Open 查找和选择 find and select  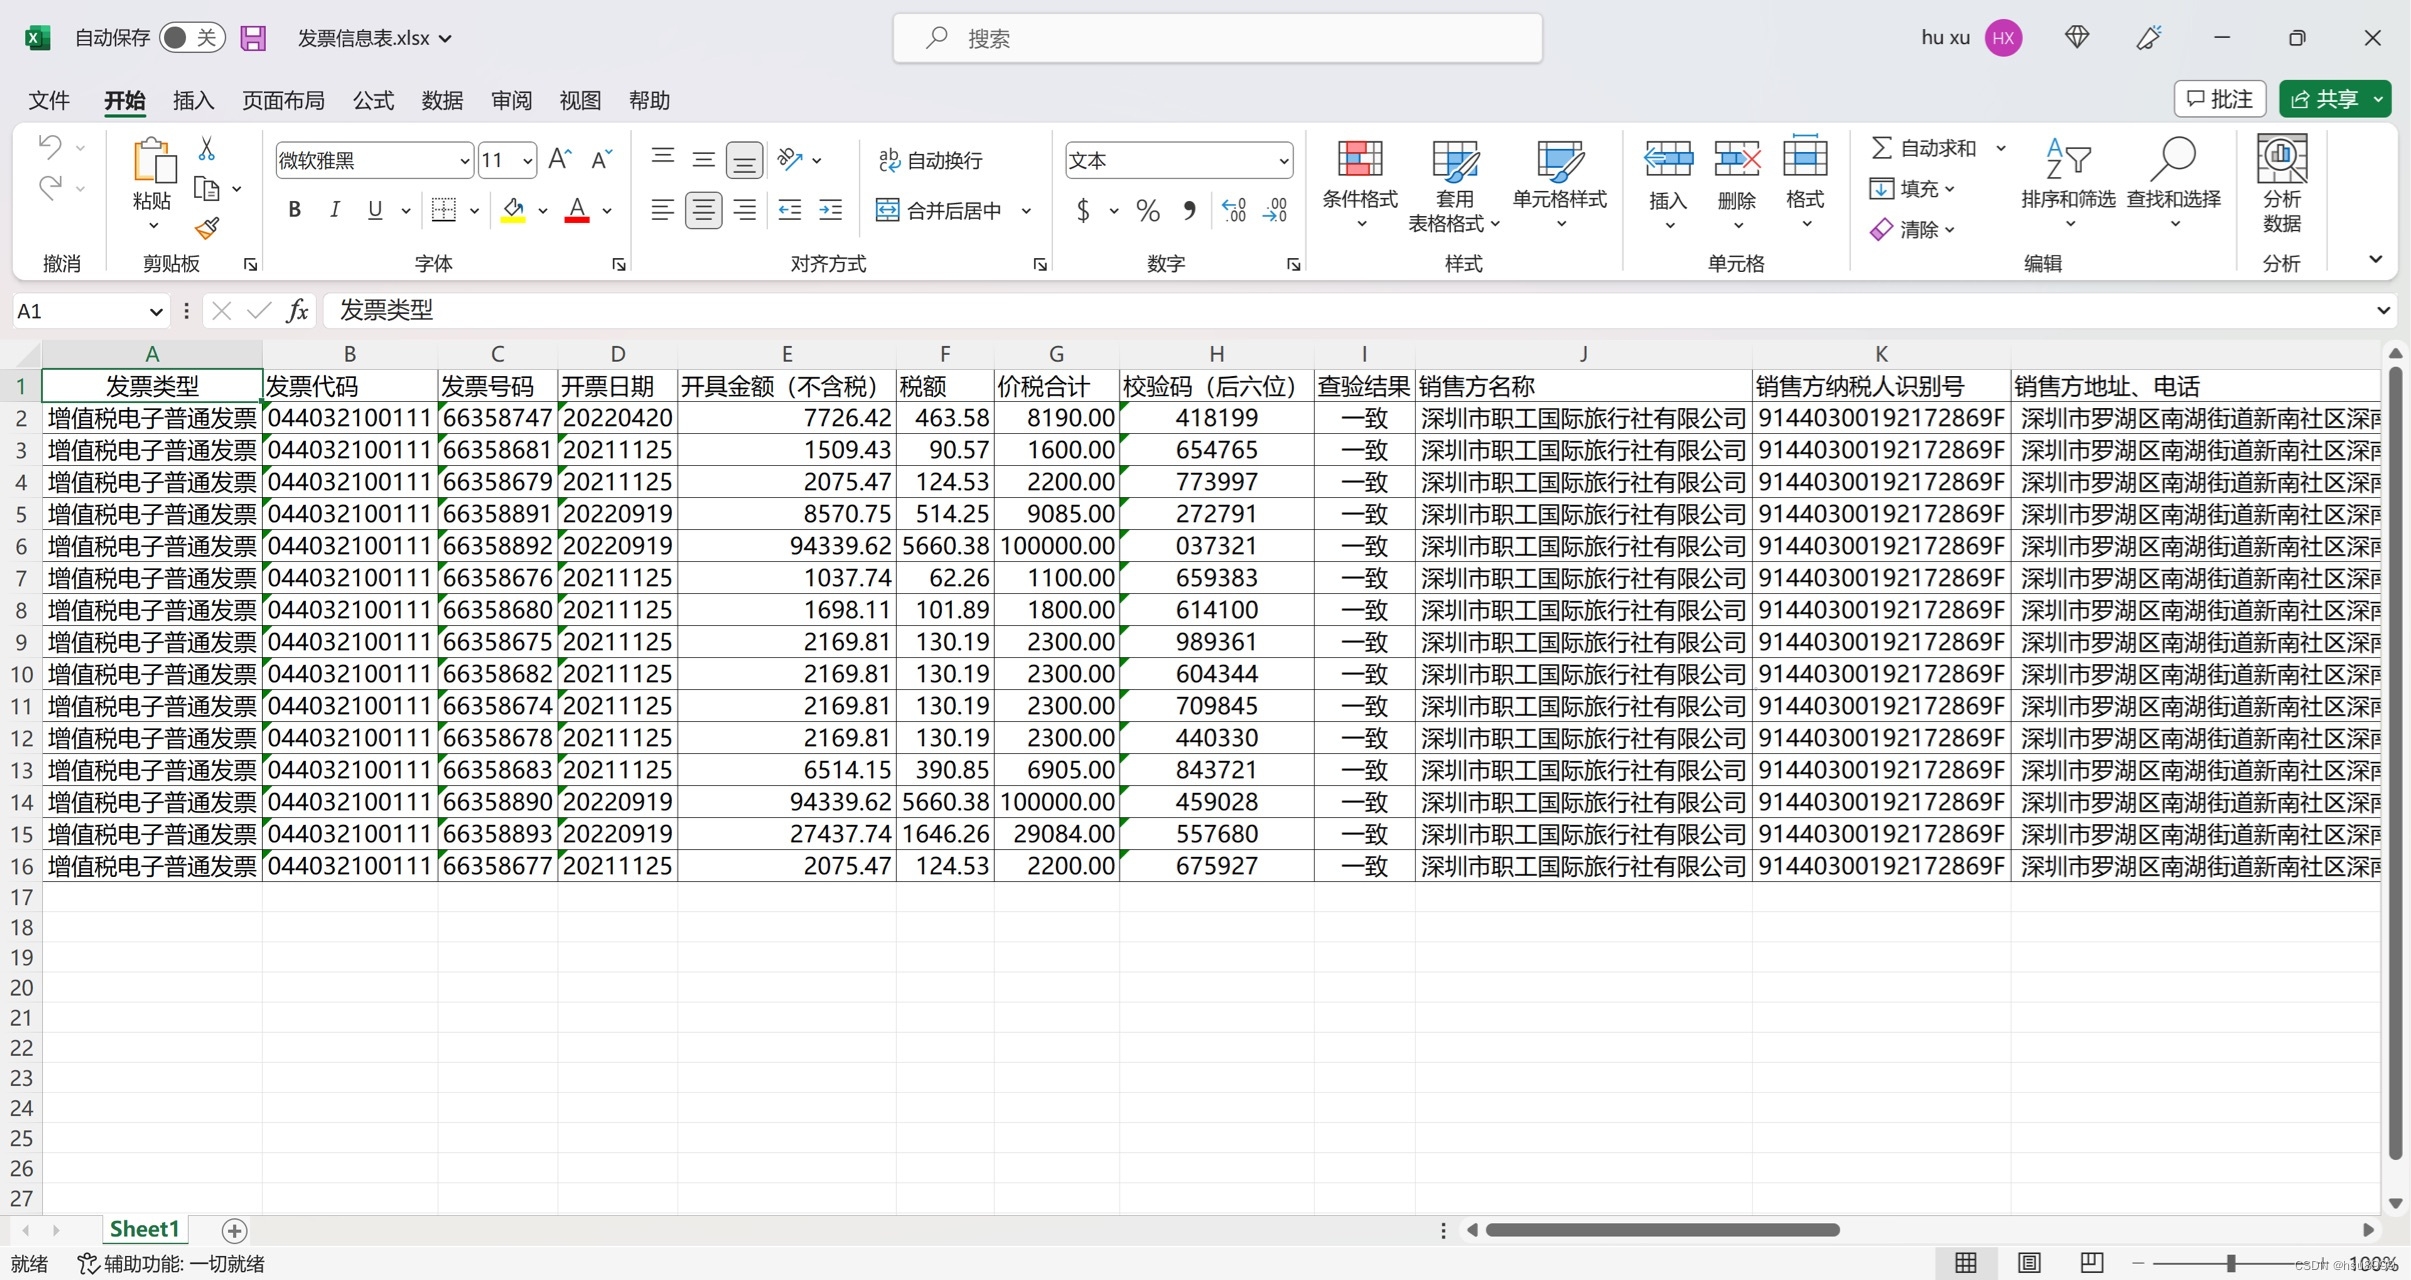tap(2174, 185)
